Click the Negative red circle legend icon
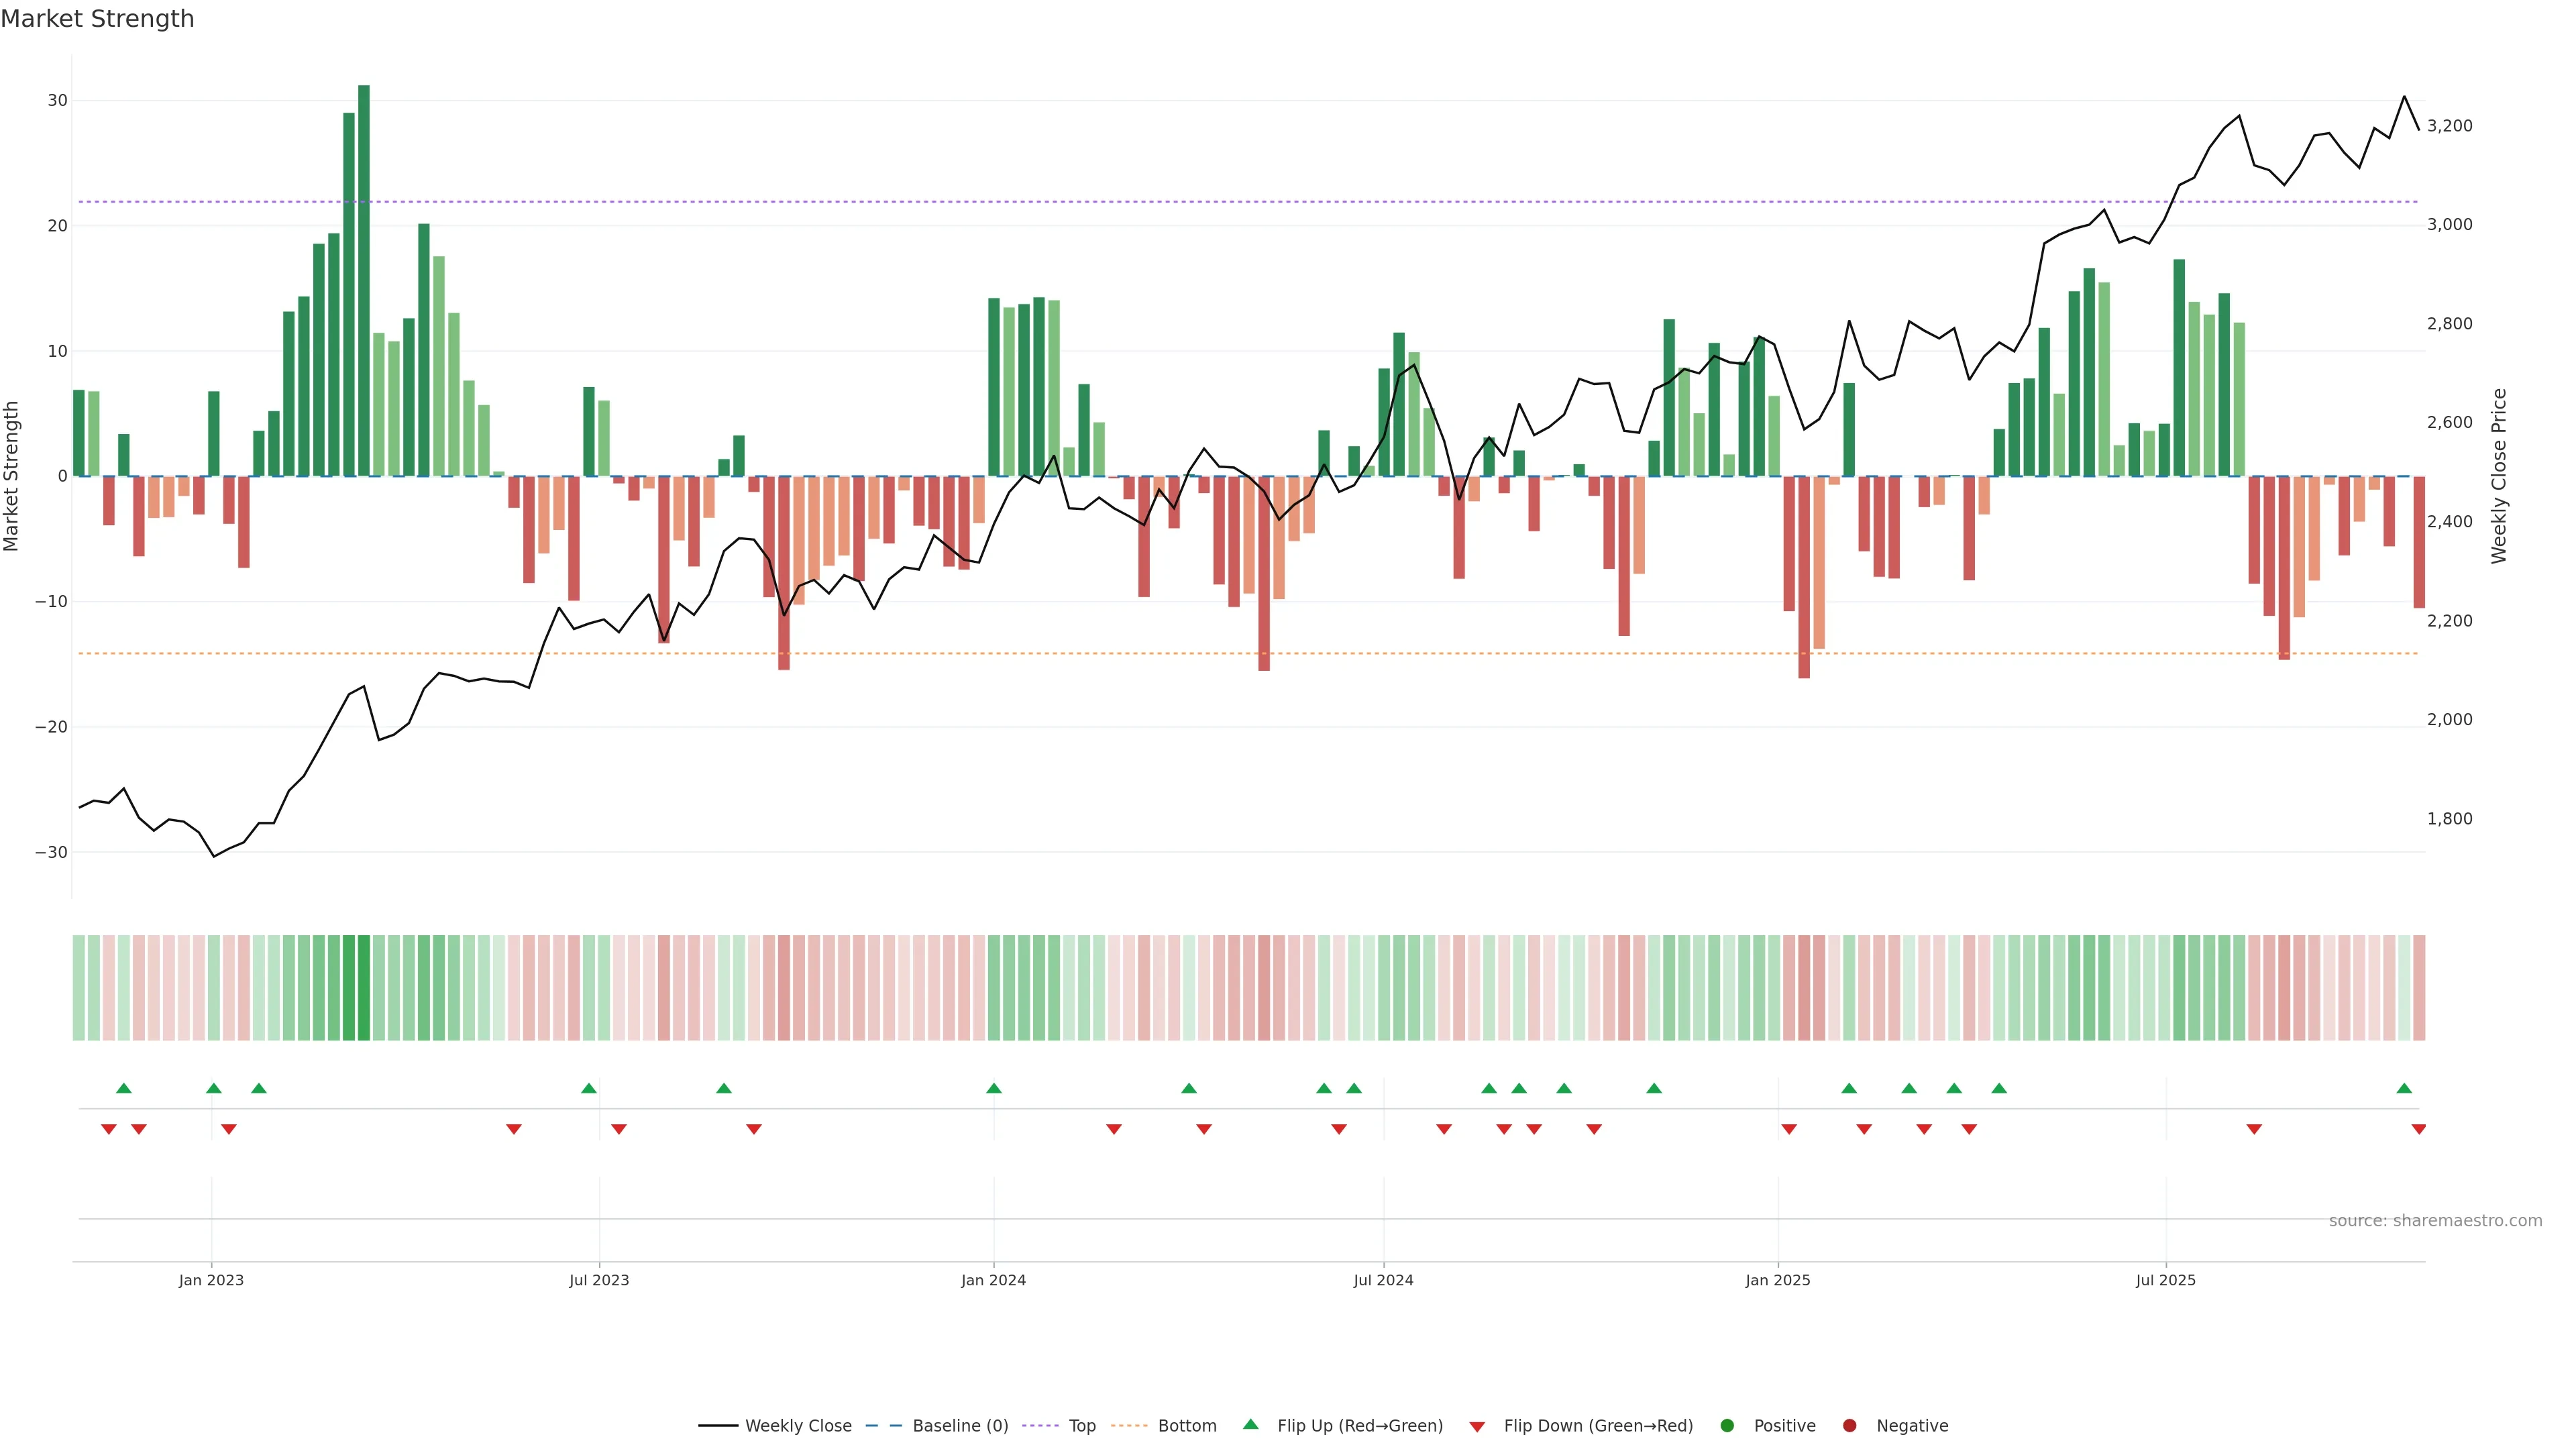 click(x=1849, y=1426)
